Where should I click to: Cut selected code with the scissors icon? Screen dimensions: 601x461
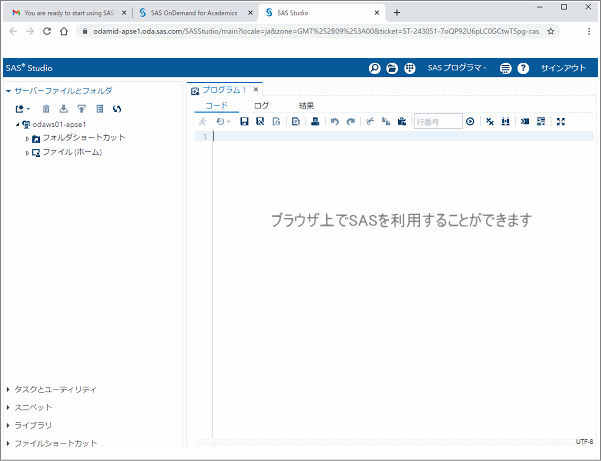369,121
